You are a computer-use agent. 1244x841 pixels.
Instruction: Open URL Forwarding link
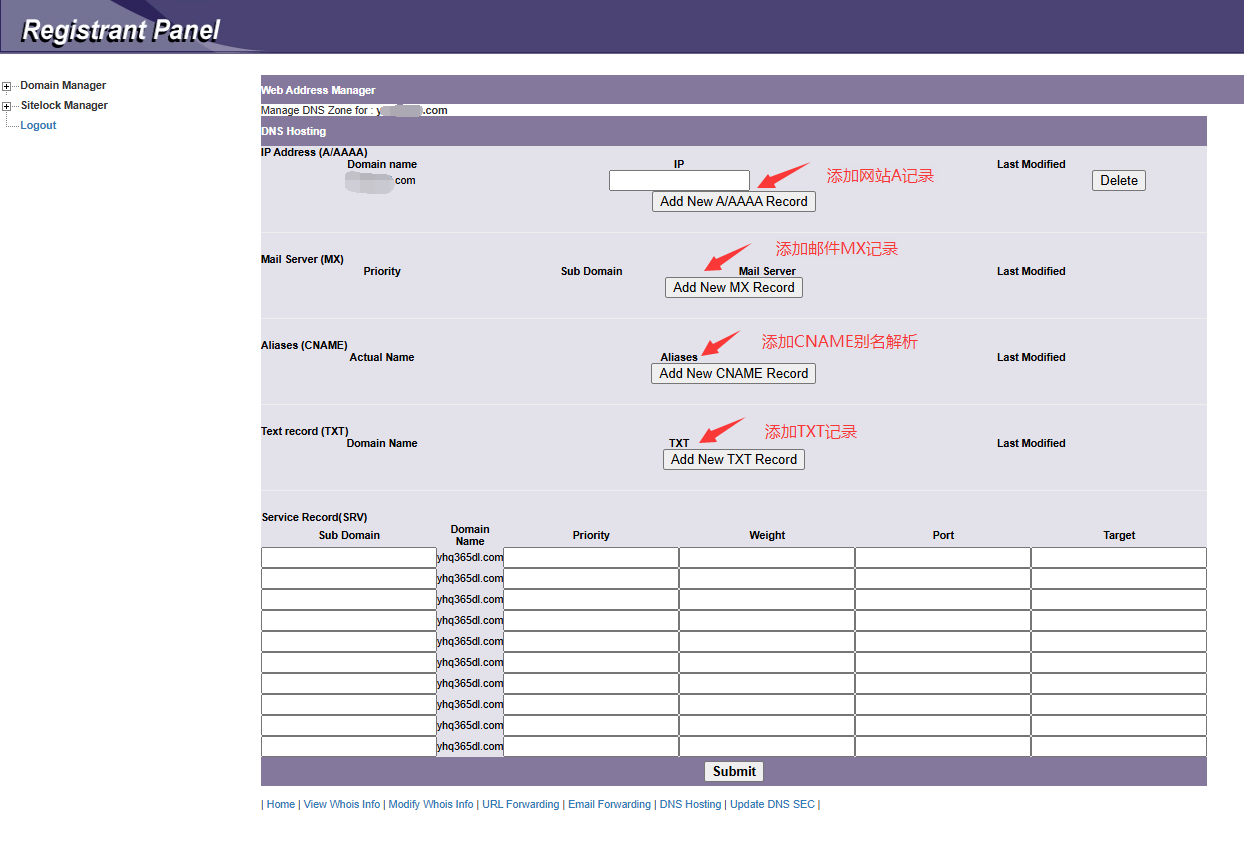click(520, 805)
